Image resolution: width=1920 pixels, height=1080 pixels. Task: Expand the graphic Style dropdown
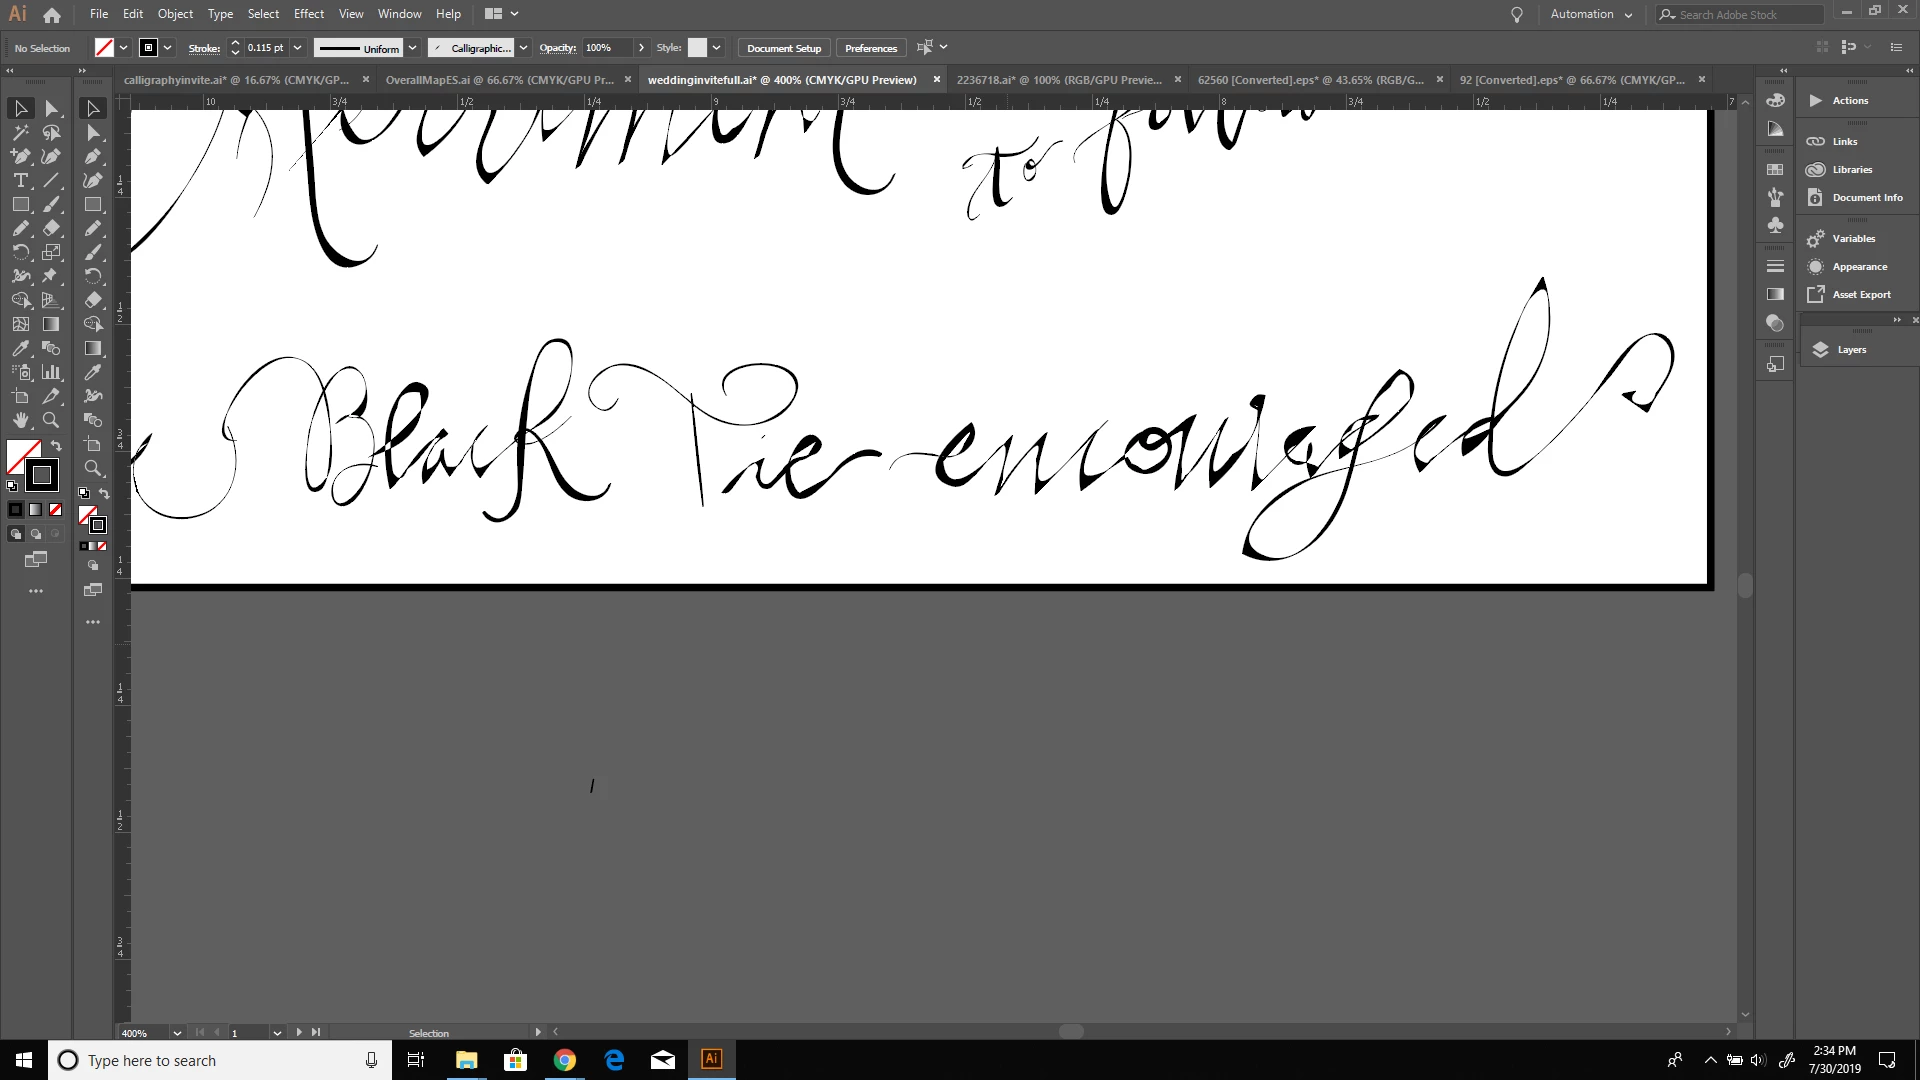click(x=716, y=48)
